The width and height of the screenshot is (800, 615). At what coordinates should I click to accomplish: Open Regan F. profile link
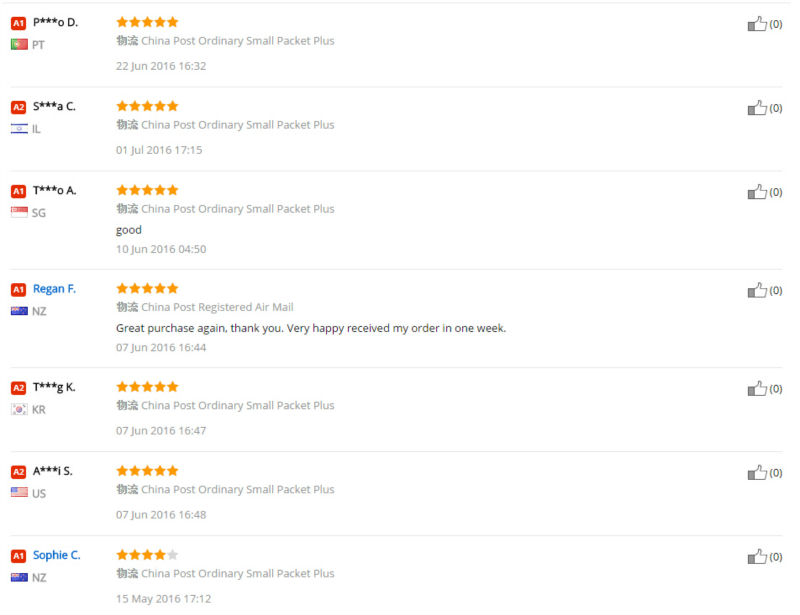pos(54,289)
